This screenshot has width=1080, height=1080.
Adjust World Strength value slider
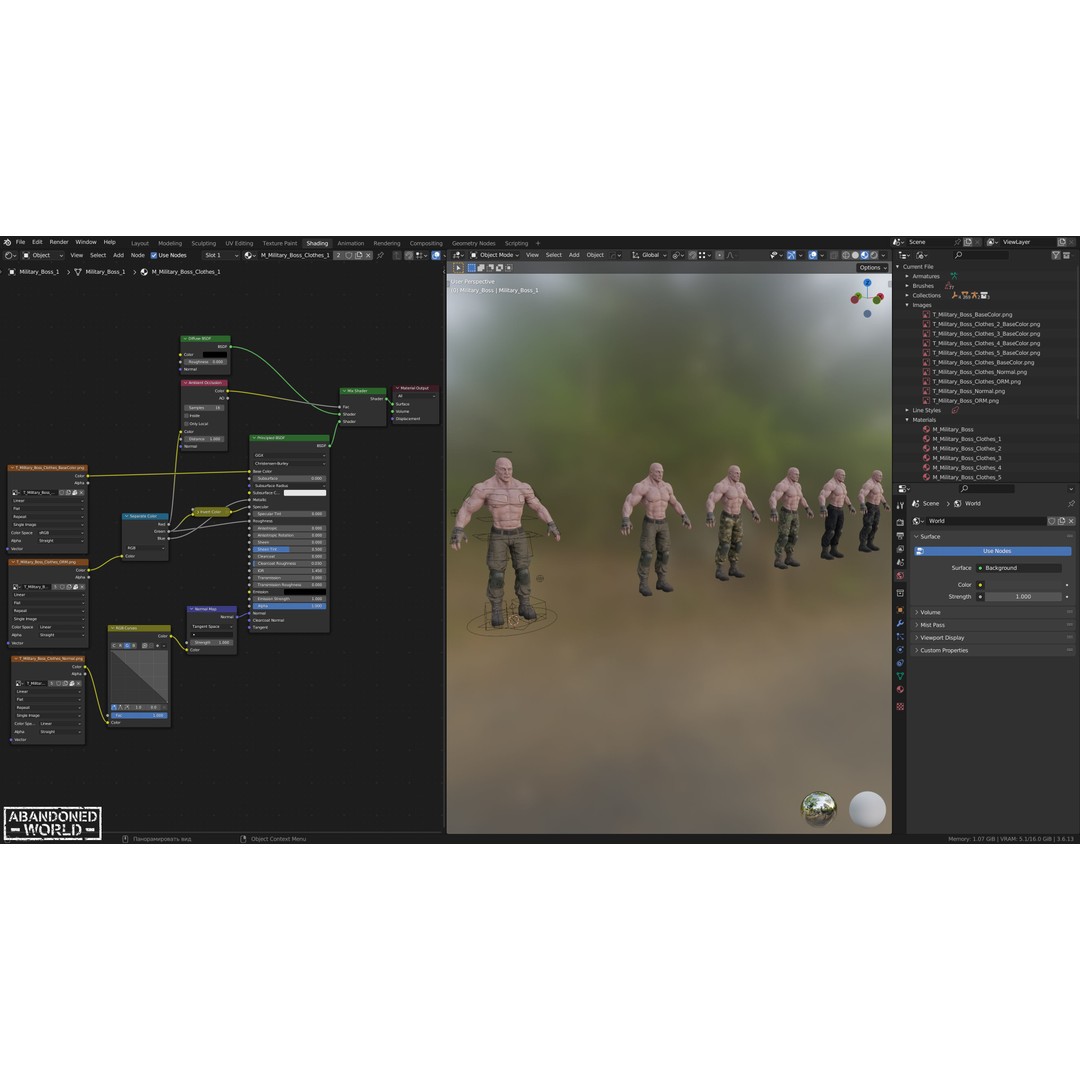click(x=1023, y=597)
